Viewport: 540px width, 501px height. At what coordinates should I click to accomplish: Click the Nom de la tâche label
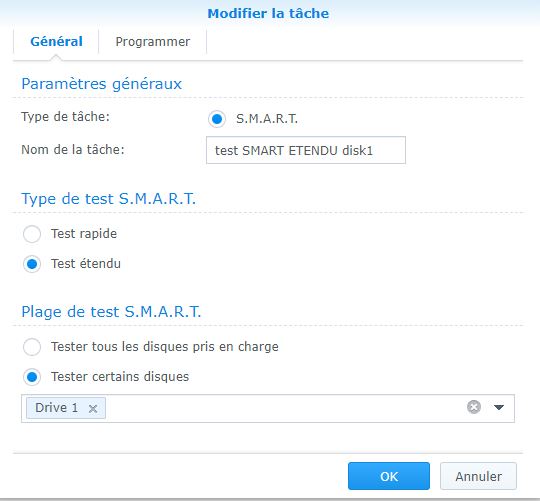(x=73, y=150)
